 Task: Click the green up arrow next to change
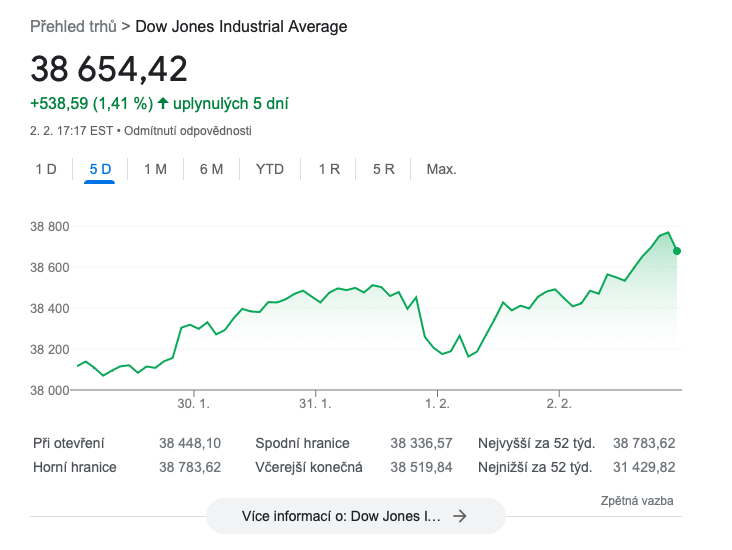(162, 103)
